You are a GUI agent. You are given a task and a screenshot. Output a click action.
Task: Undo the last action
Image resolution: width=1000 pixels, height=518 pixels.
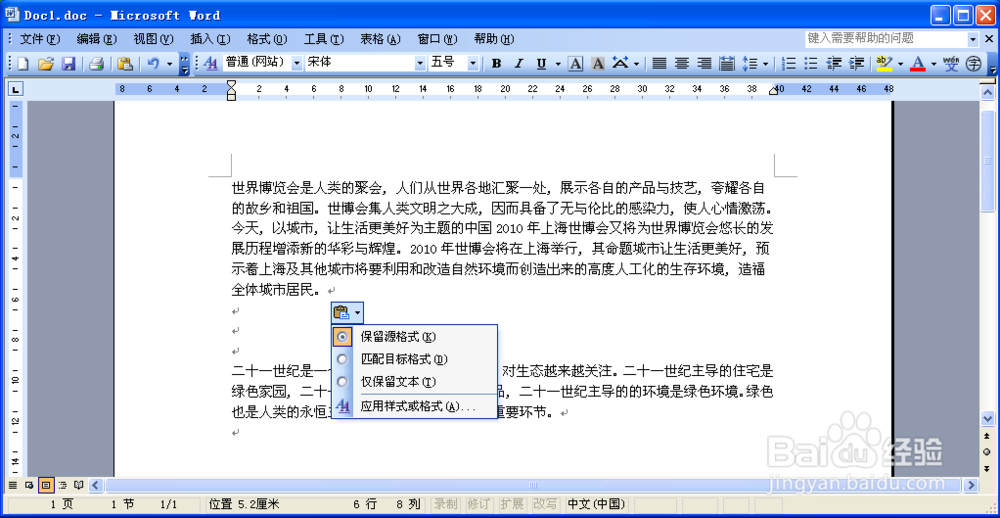(x=154, y=63)
